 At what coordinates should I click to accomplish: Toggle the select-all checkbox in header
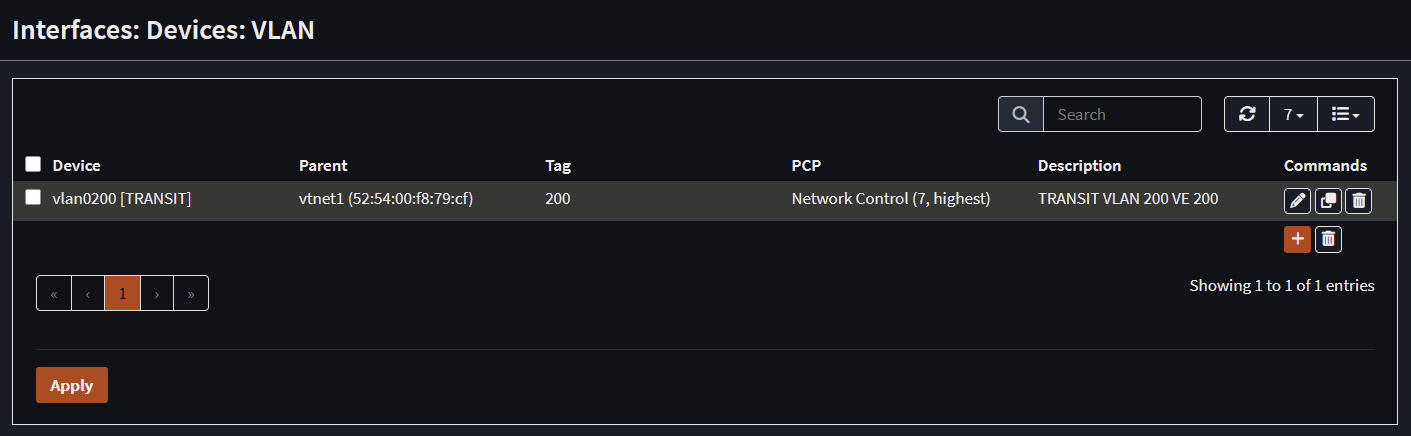[x=33, y=164]
